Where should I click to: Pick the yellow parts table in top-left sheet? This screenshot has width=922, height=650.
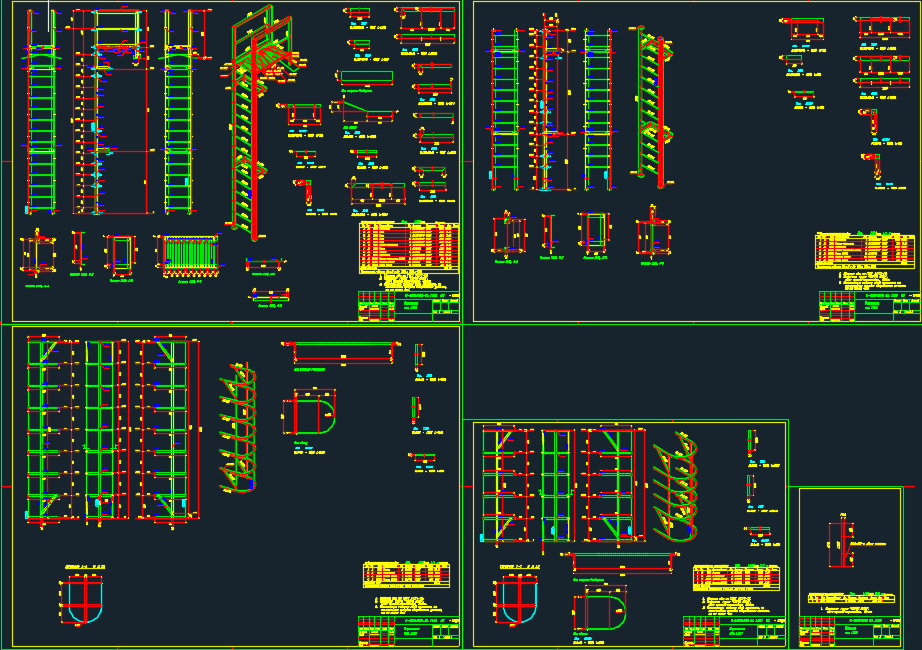coord(409,247)
